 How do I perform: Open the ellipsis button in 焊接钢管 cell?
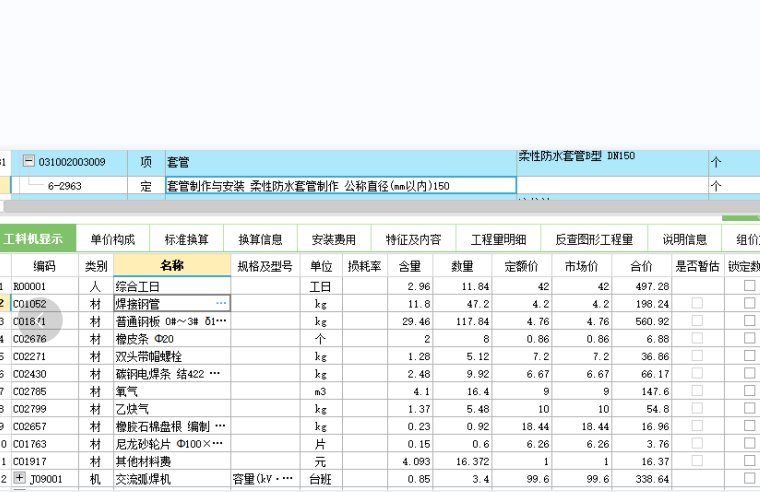pyautogui.click(x=221, y=303)
